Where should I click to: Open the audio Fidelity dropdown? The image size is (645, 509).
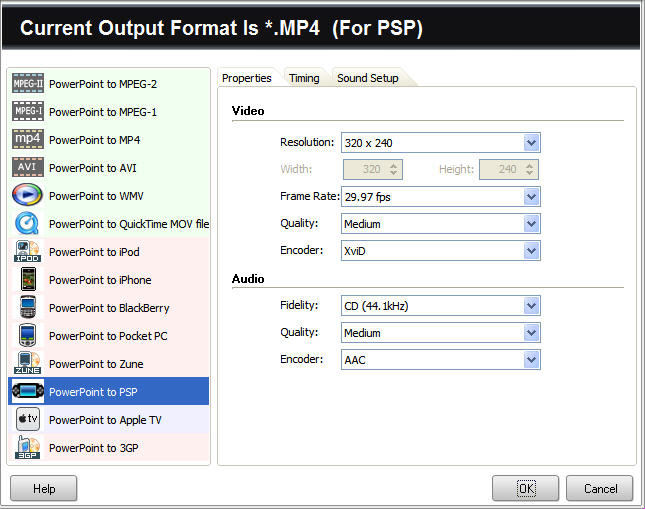point(441,306)
